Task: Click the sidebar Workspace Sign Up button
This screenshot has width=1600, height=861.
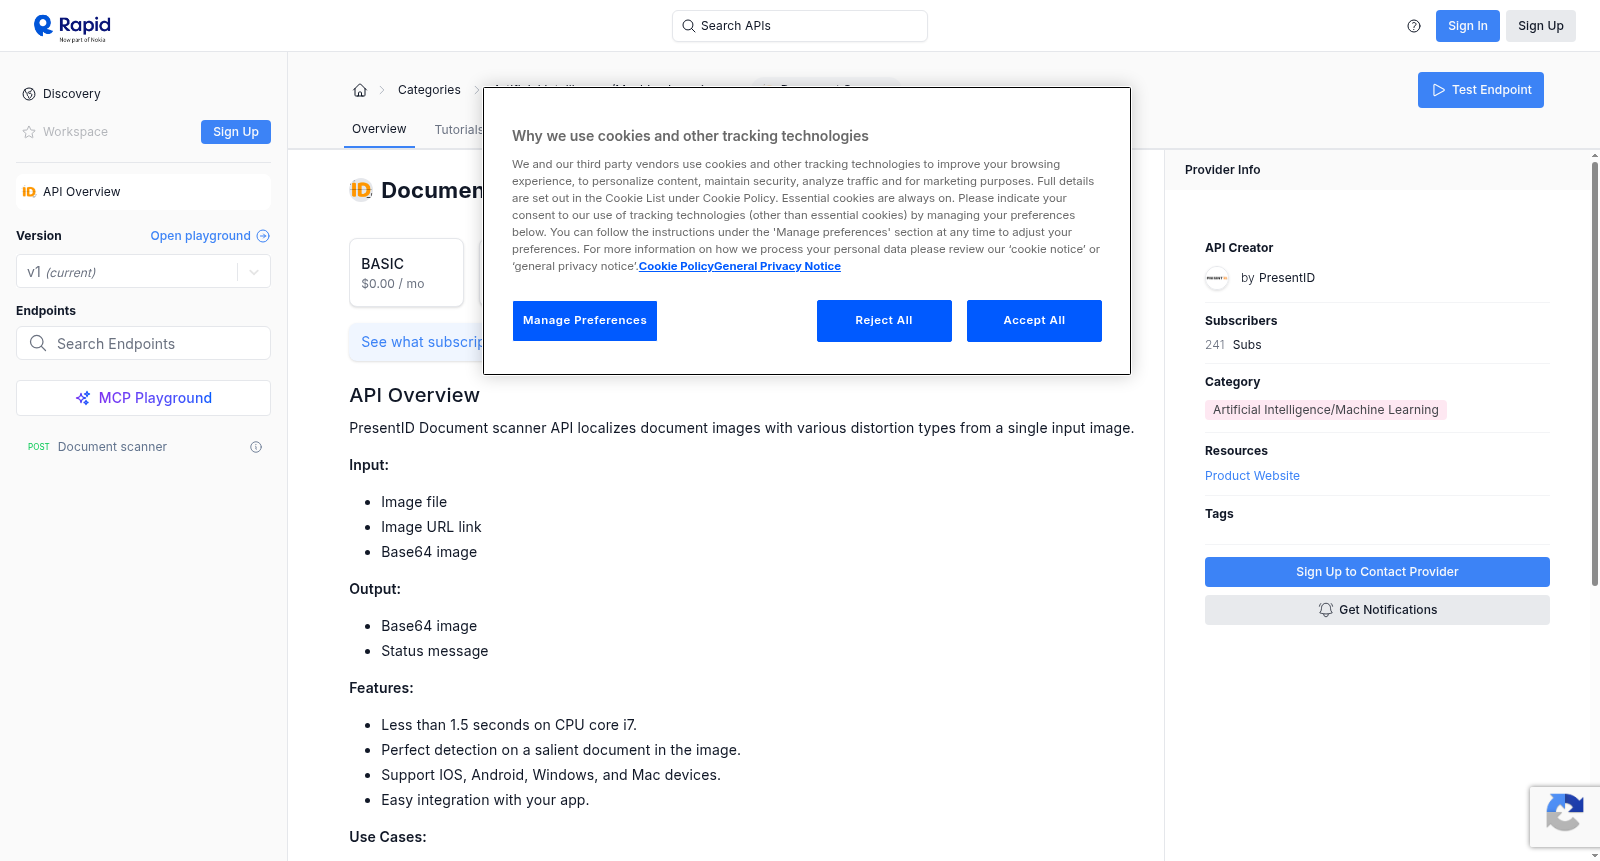Action: pos(236,132)
